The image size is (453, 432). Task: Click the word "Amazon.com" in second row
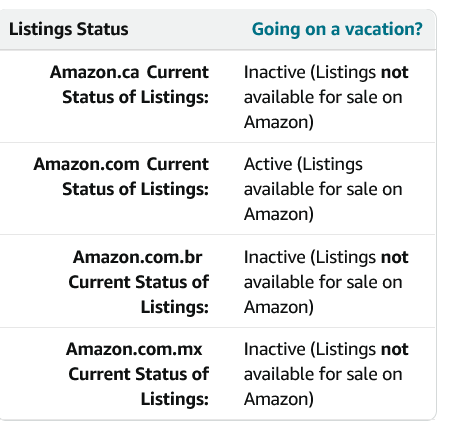pos(86,164)
